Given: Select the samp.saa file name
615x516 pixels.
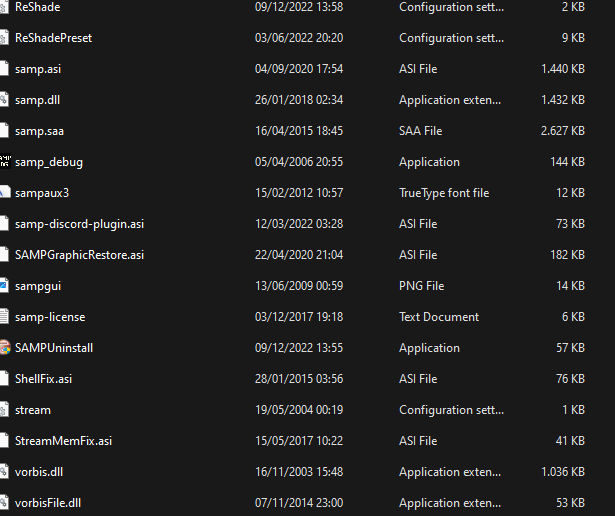Looking at the screenshot, I should (39, 131).
